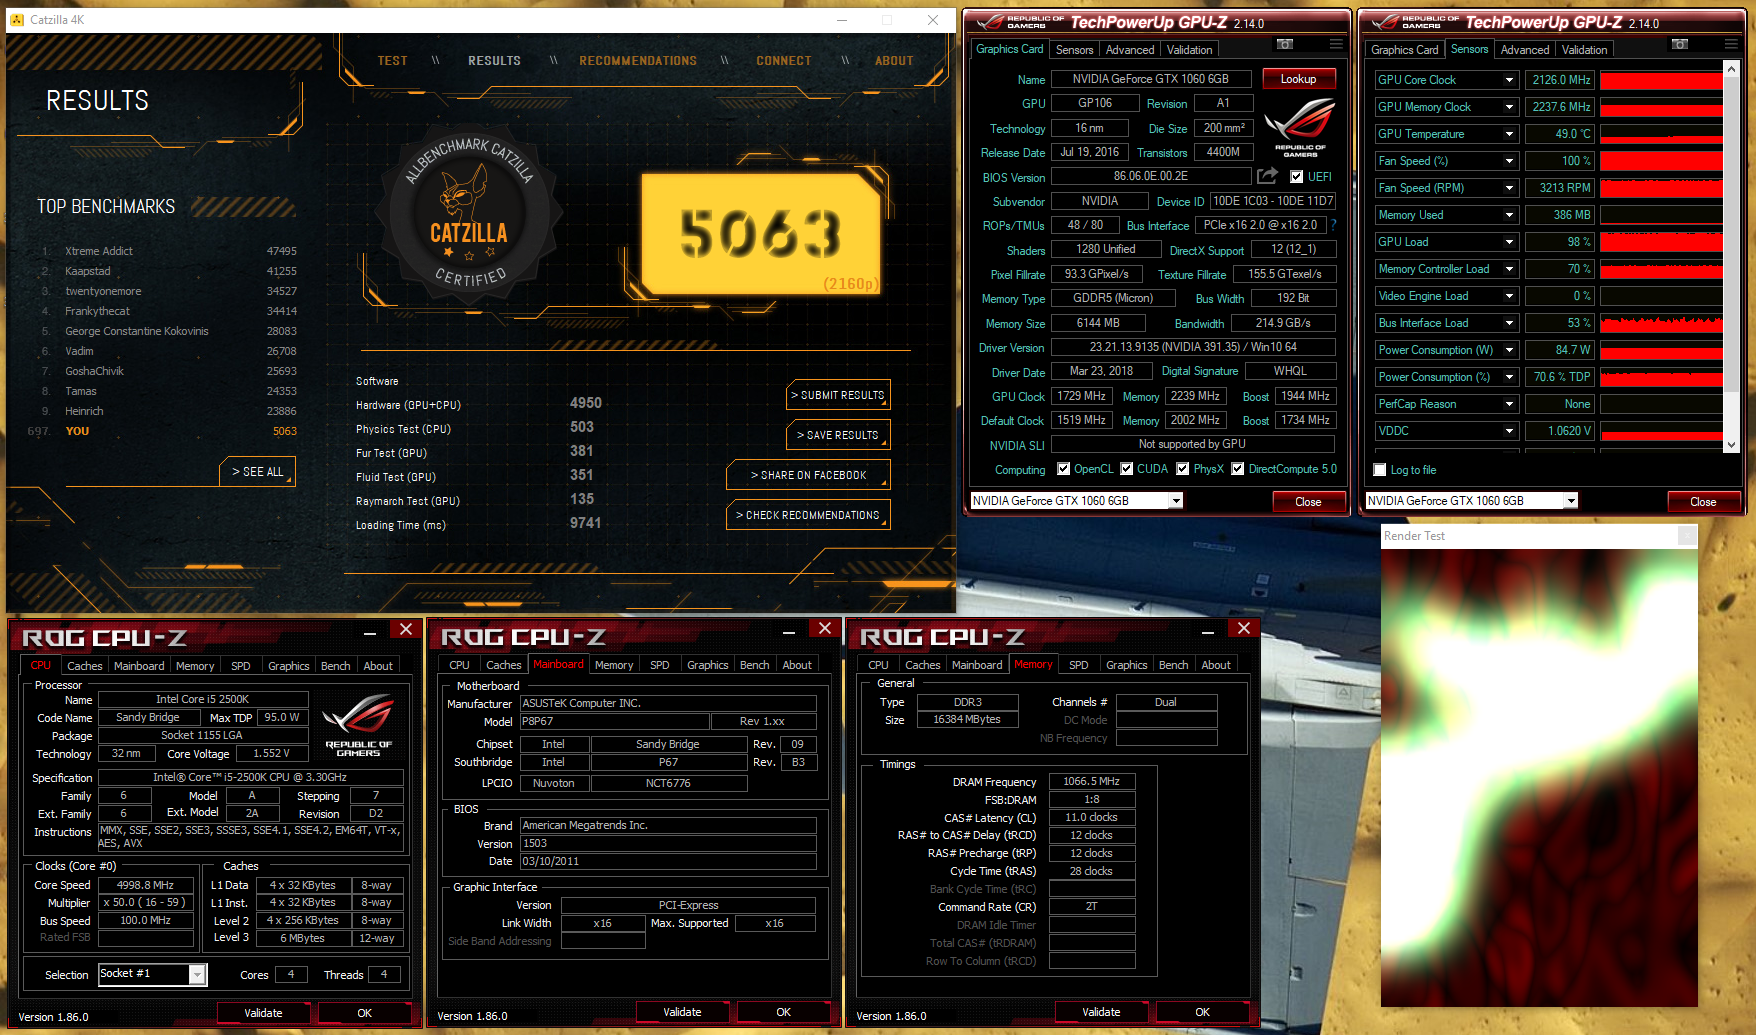
Task: Click the BIOS save/share arrow icon
Action: coord(1267,176)
